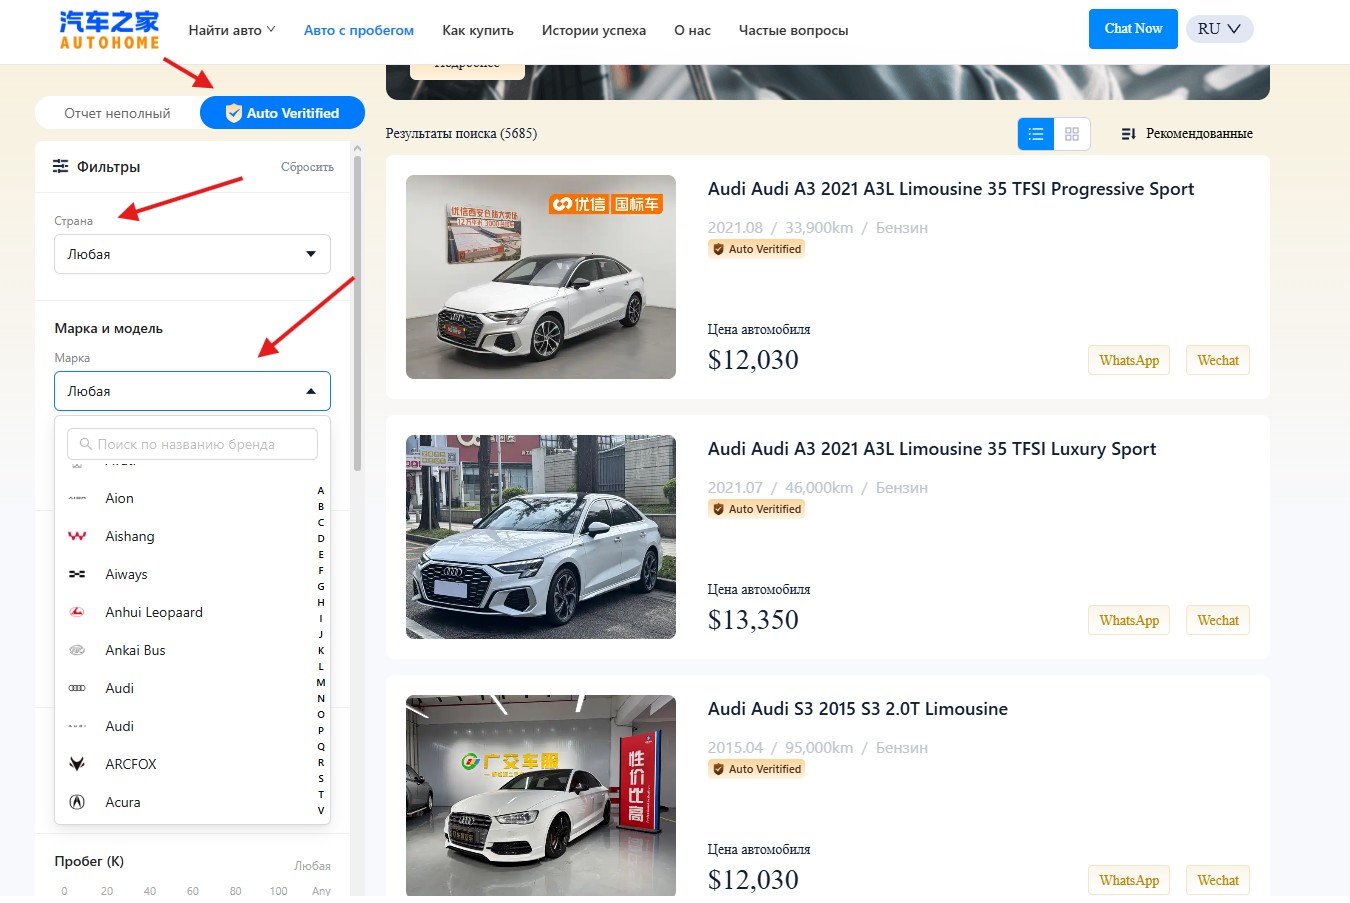Jump to letter M in brand index
This screenshot has height=903, width=1350.
coord(321,682)
